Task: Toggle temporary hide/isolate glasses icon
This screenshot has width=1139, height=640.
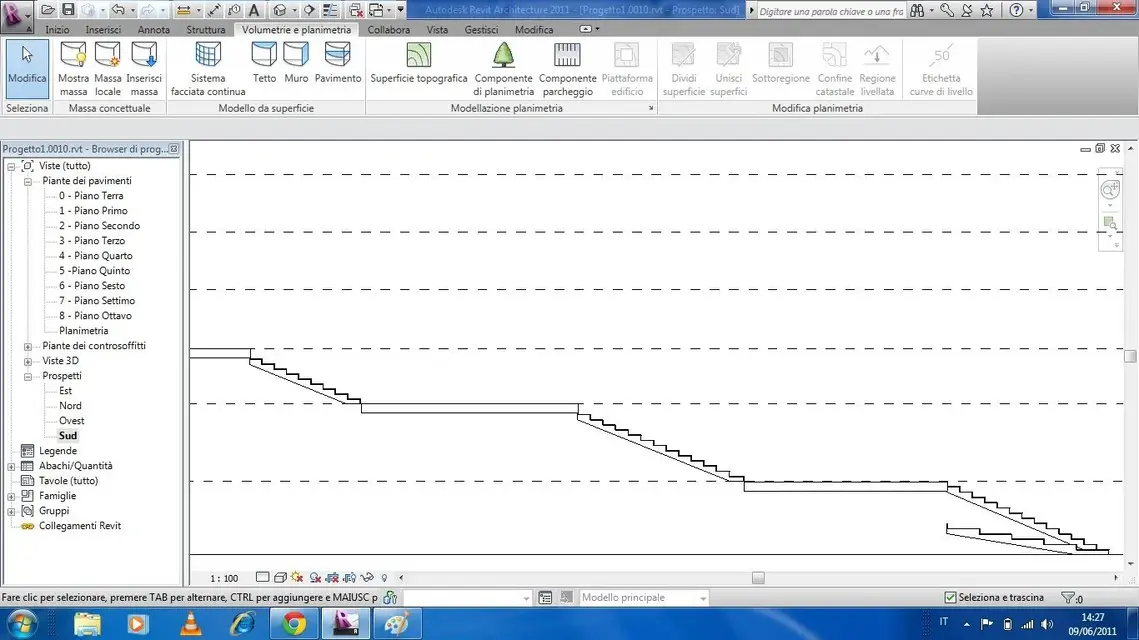Action: [x=367, y=578]
